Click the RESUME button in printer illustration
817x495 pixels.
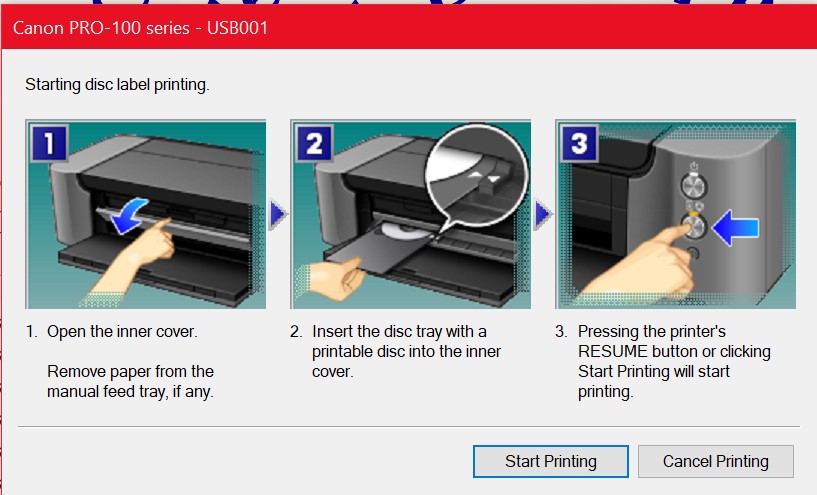694,226
